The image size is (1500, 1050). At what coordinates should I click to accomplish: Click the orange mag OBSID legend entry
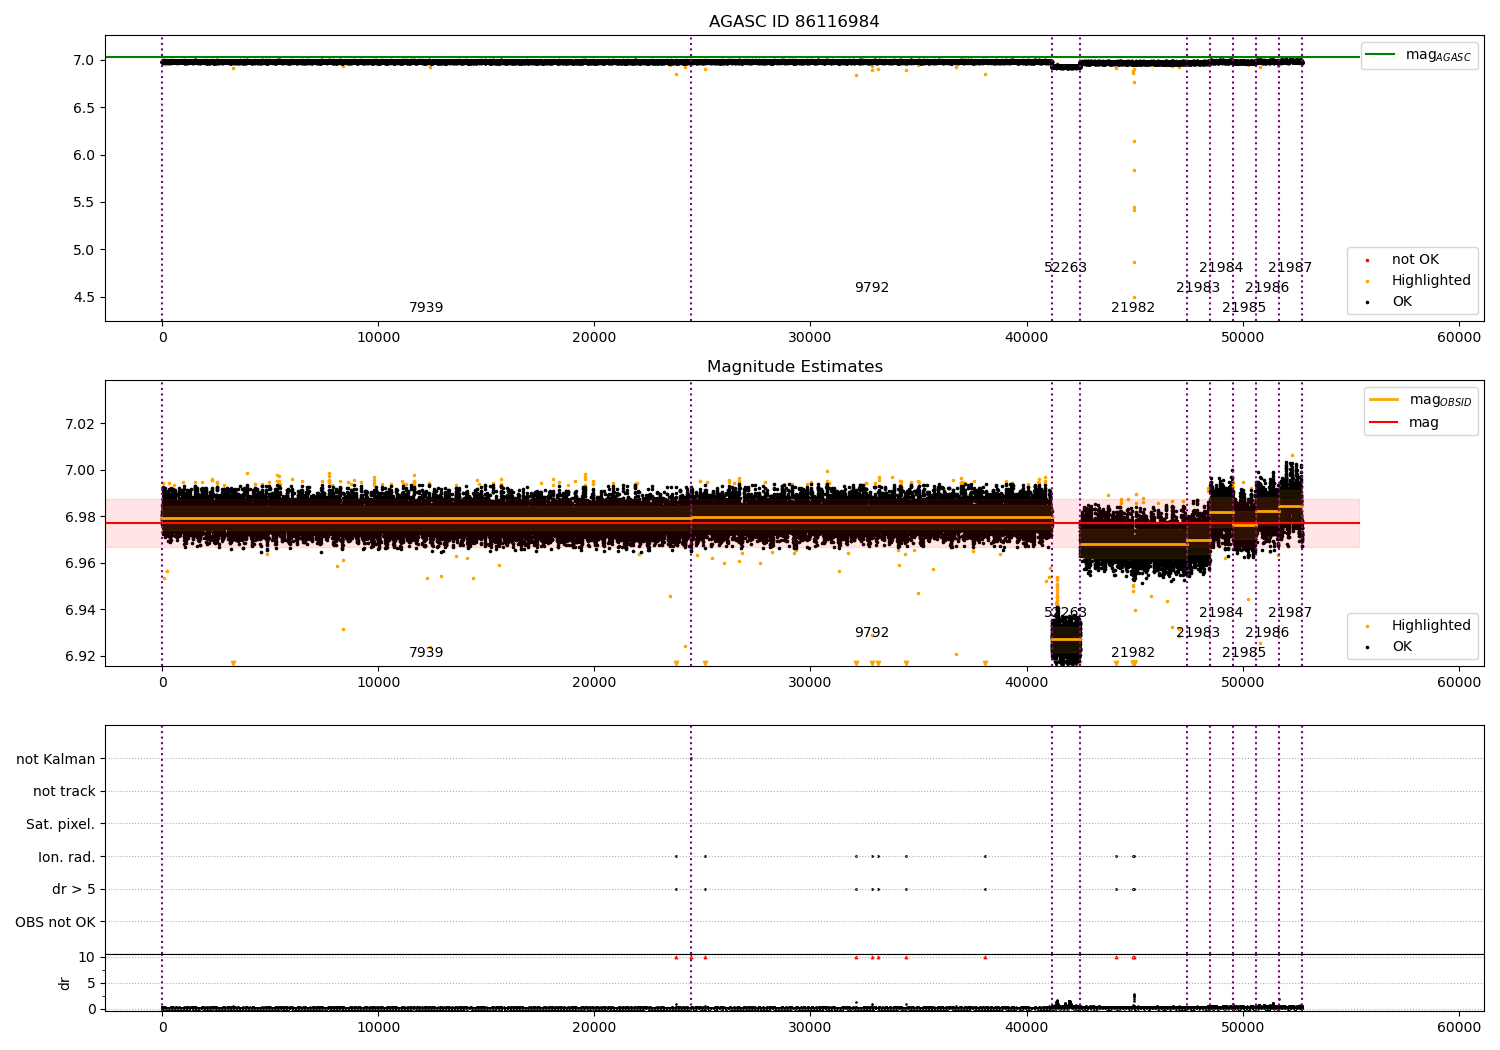tap(1421, 400)
